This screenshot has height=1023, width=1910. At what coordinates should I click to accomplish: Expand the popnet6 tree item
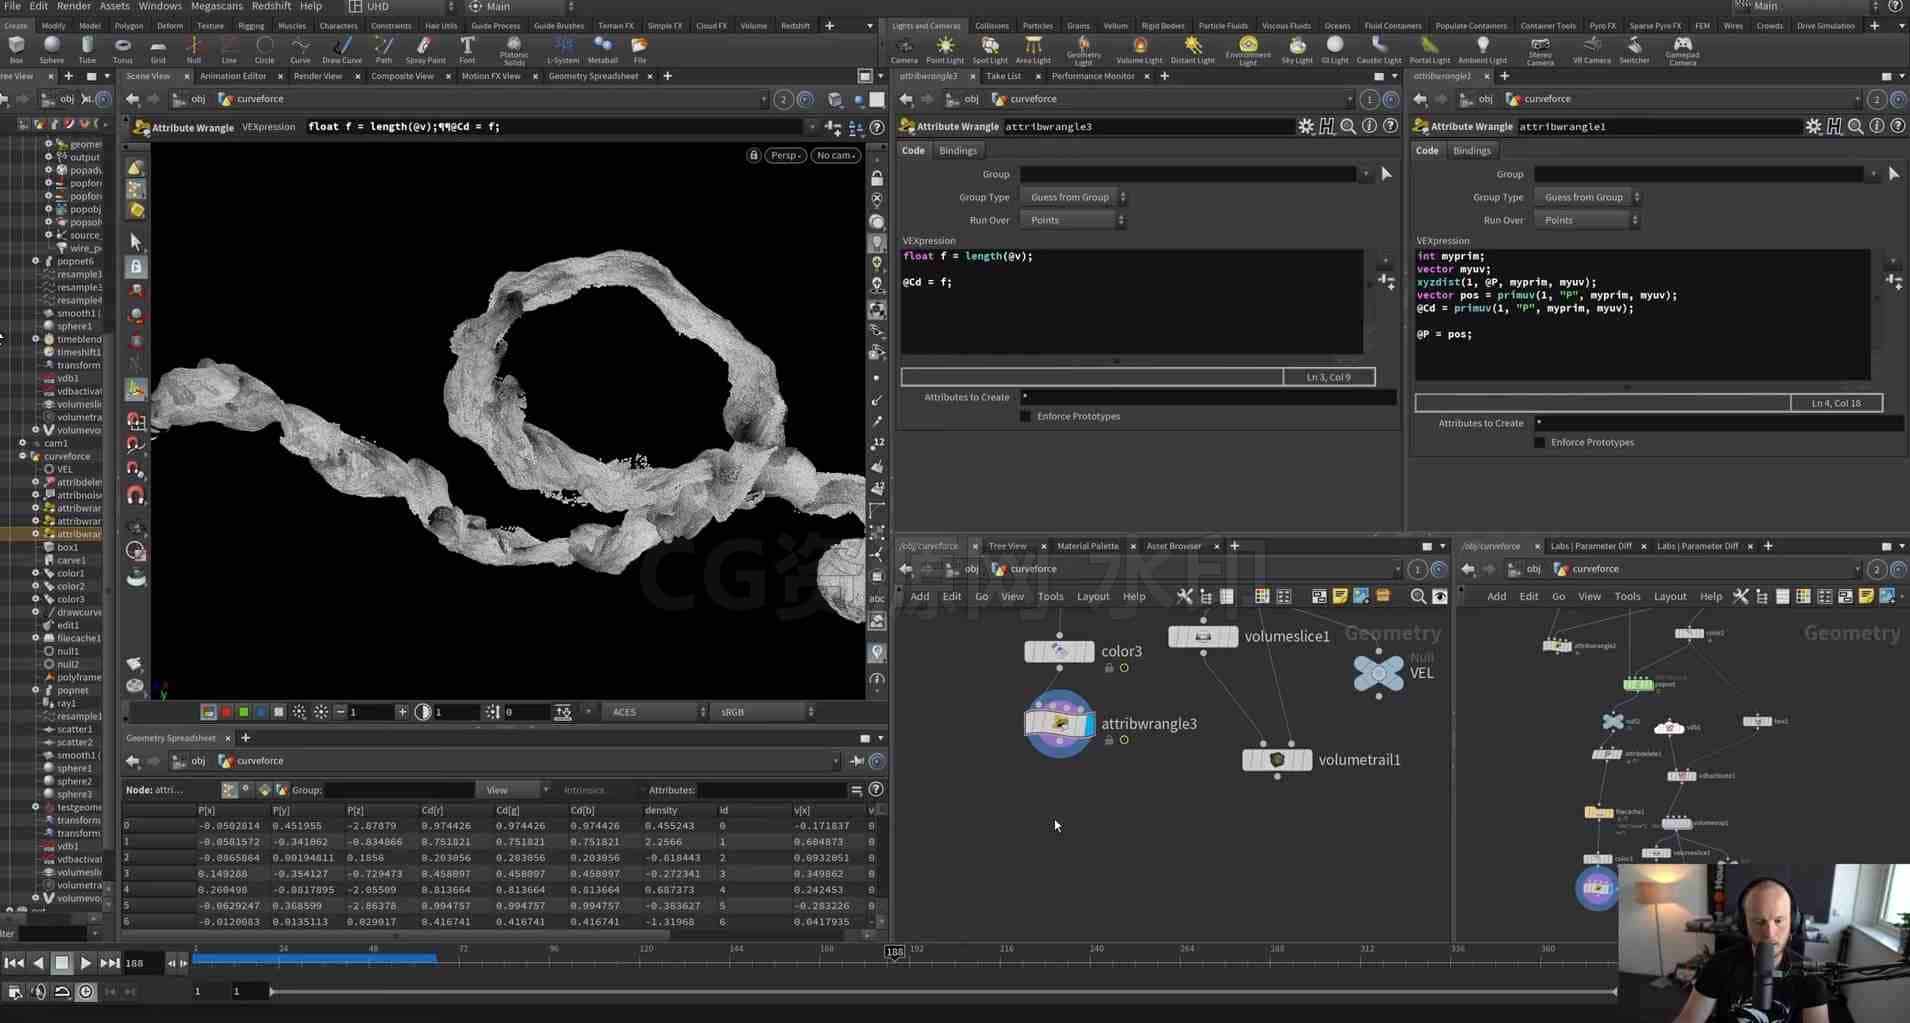[35, 261]
